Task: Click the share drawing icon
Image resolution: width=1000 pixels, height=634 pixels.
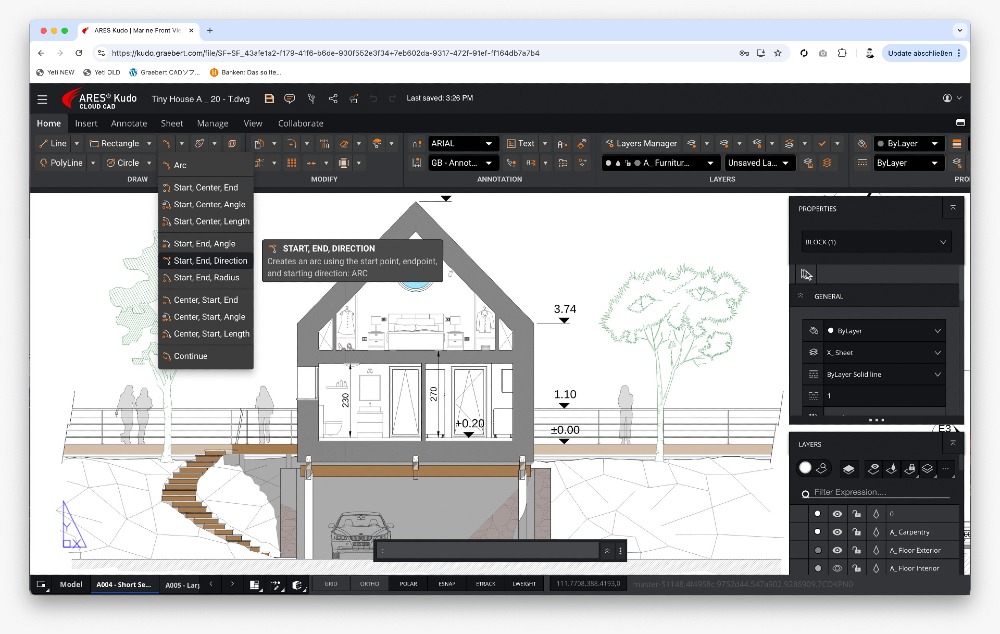Action: coord(333,98)
